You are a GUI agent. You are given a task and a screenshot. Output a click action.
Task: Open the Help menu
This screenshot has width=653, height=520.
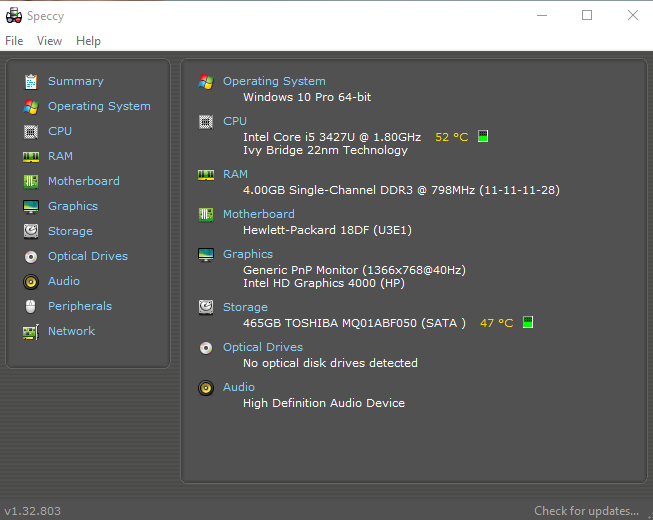pos(88,41)
